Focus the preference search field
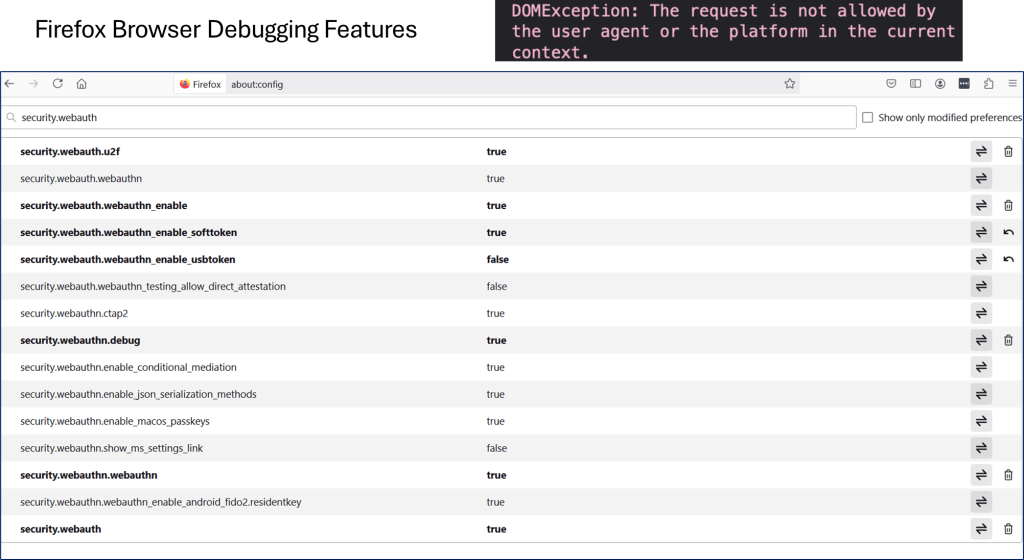 [x=430, y=118]
